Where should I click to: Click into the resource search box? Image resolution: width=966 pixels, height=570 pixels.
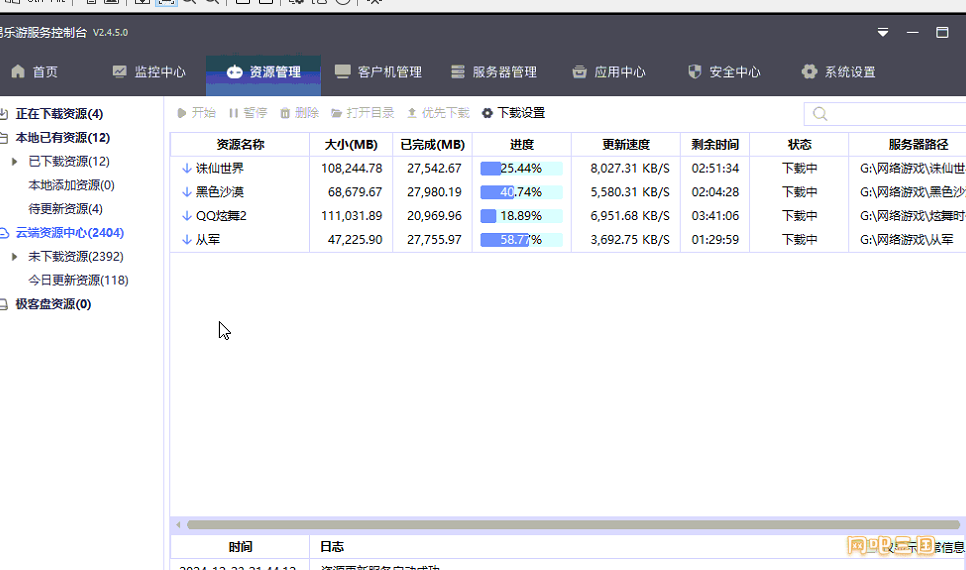tap(887, 114)
